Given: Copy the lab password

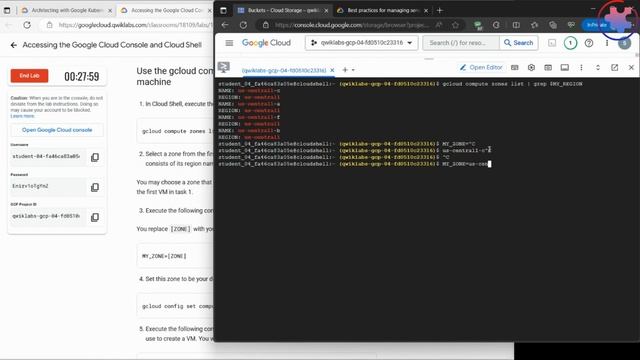Looking at the screenshot, I should pyautogui.click(x=95, y=187).
